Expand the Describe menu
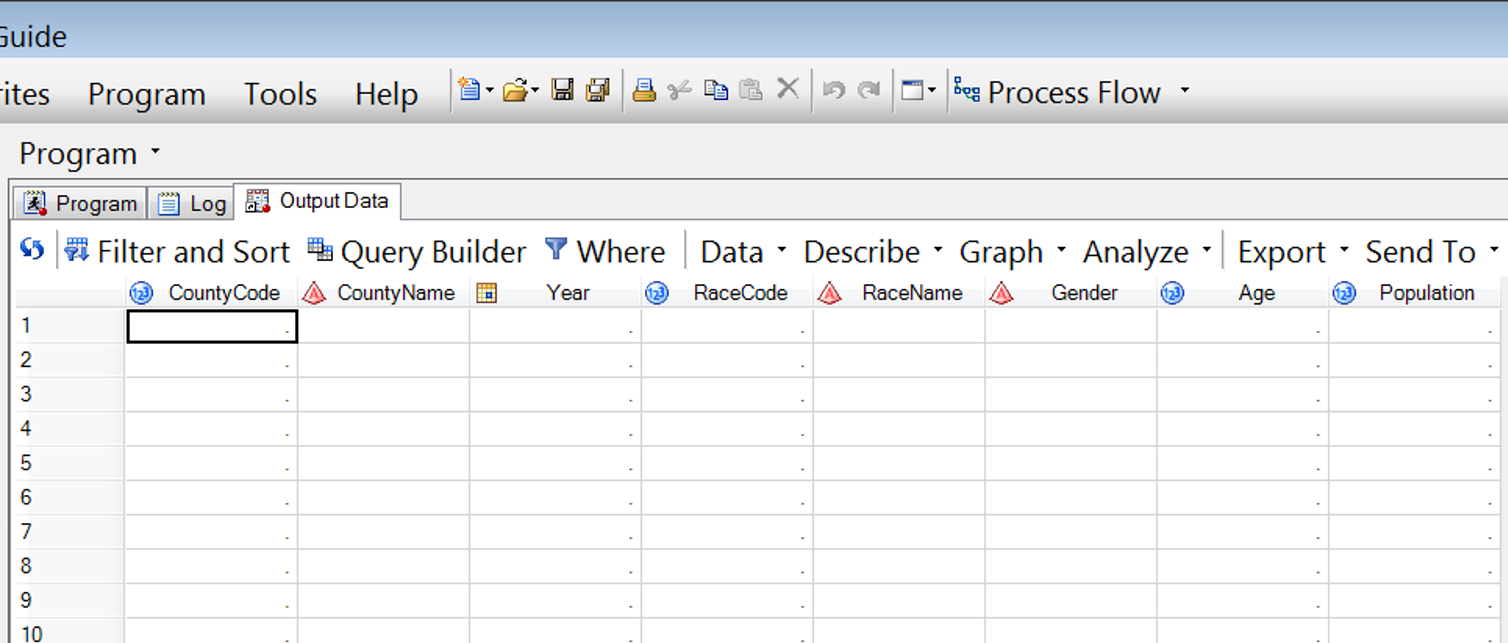1508x643 pixels. click(873, 252)
